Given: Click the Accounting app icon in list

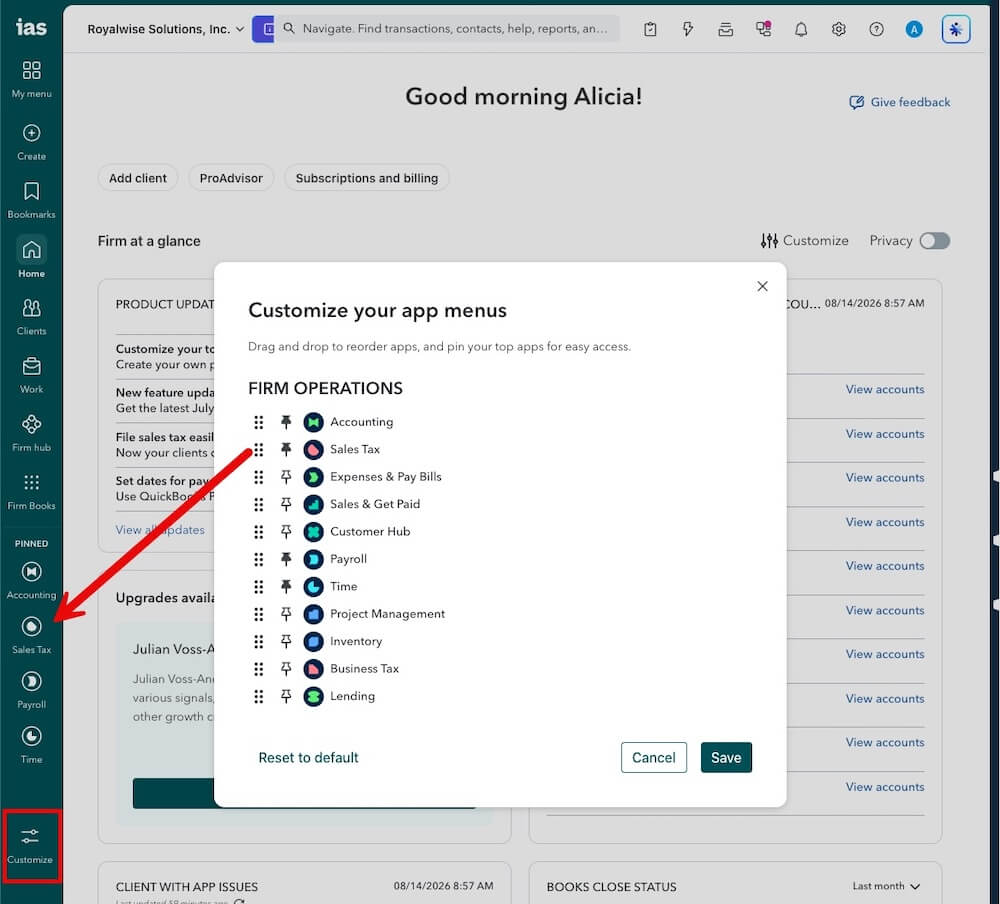Looking at the screenshot, I should point(313,422).
